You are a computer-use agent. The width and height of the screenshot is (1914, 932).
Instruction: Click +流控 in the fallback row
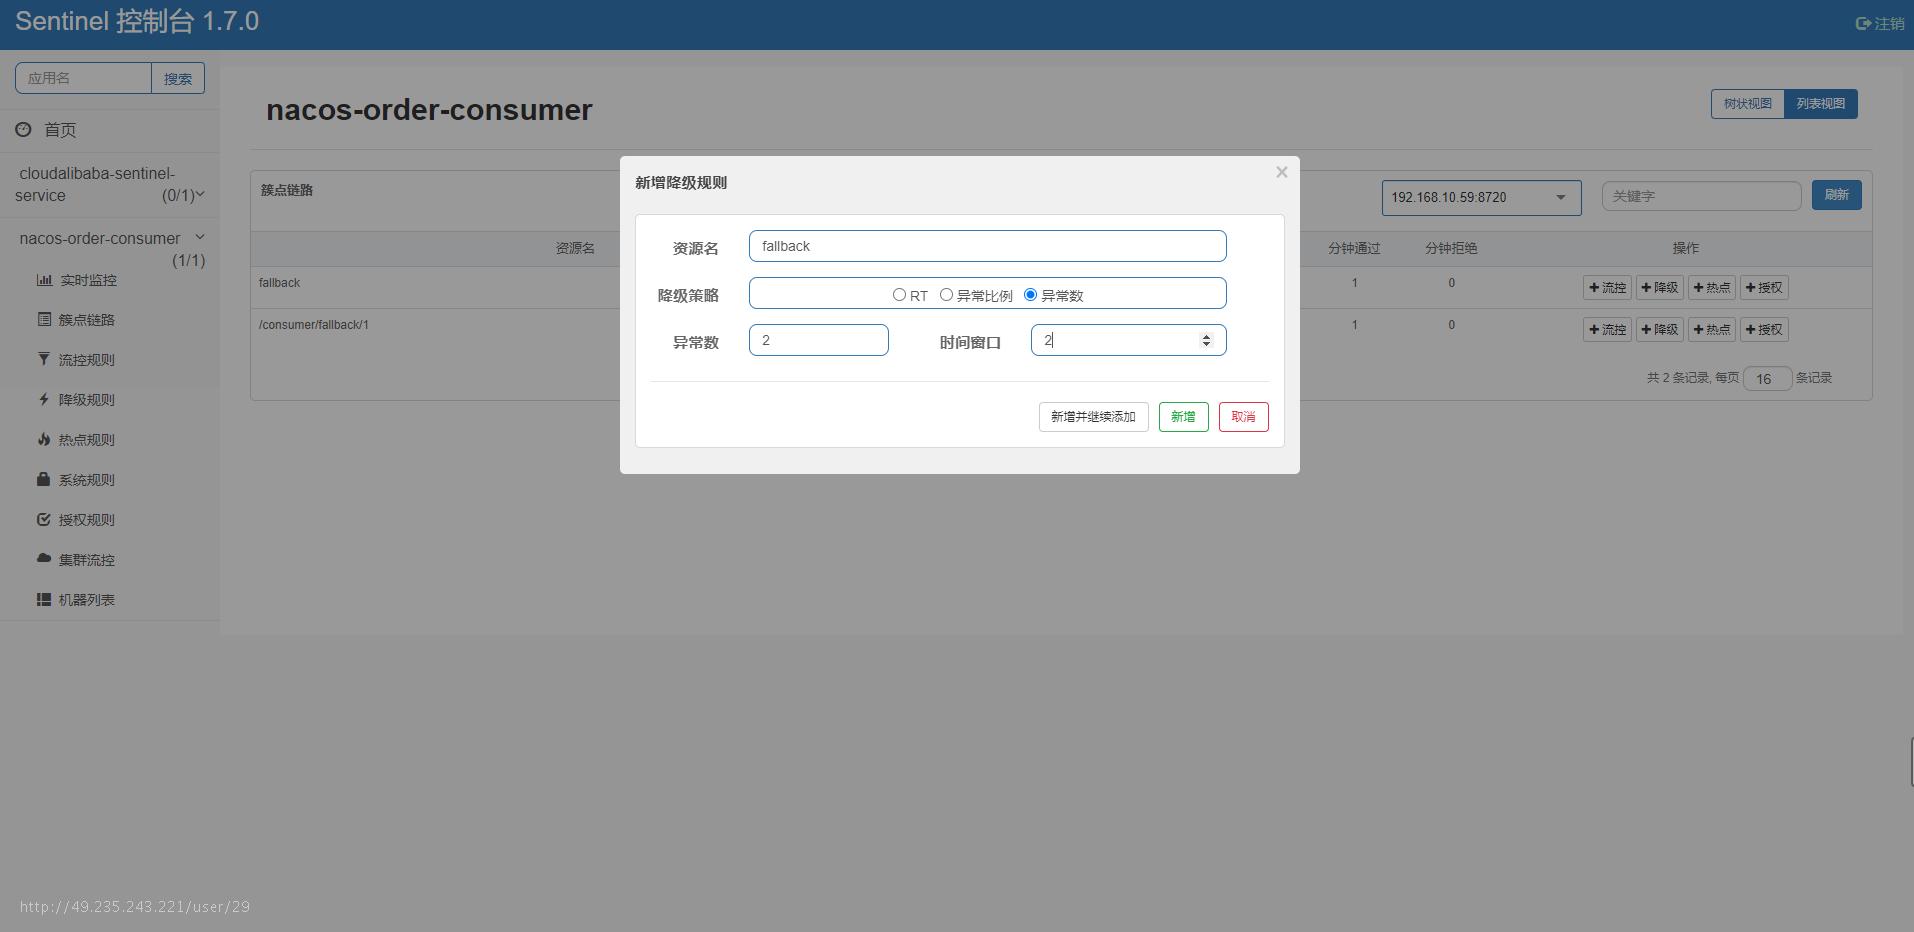(1607, 288)
